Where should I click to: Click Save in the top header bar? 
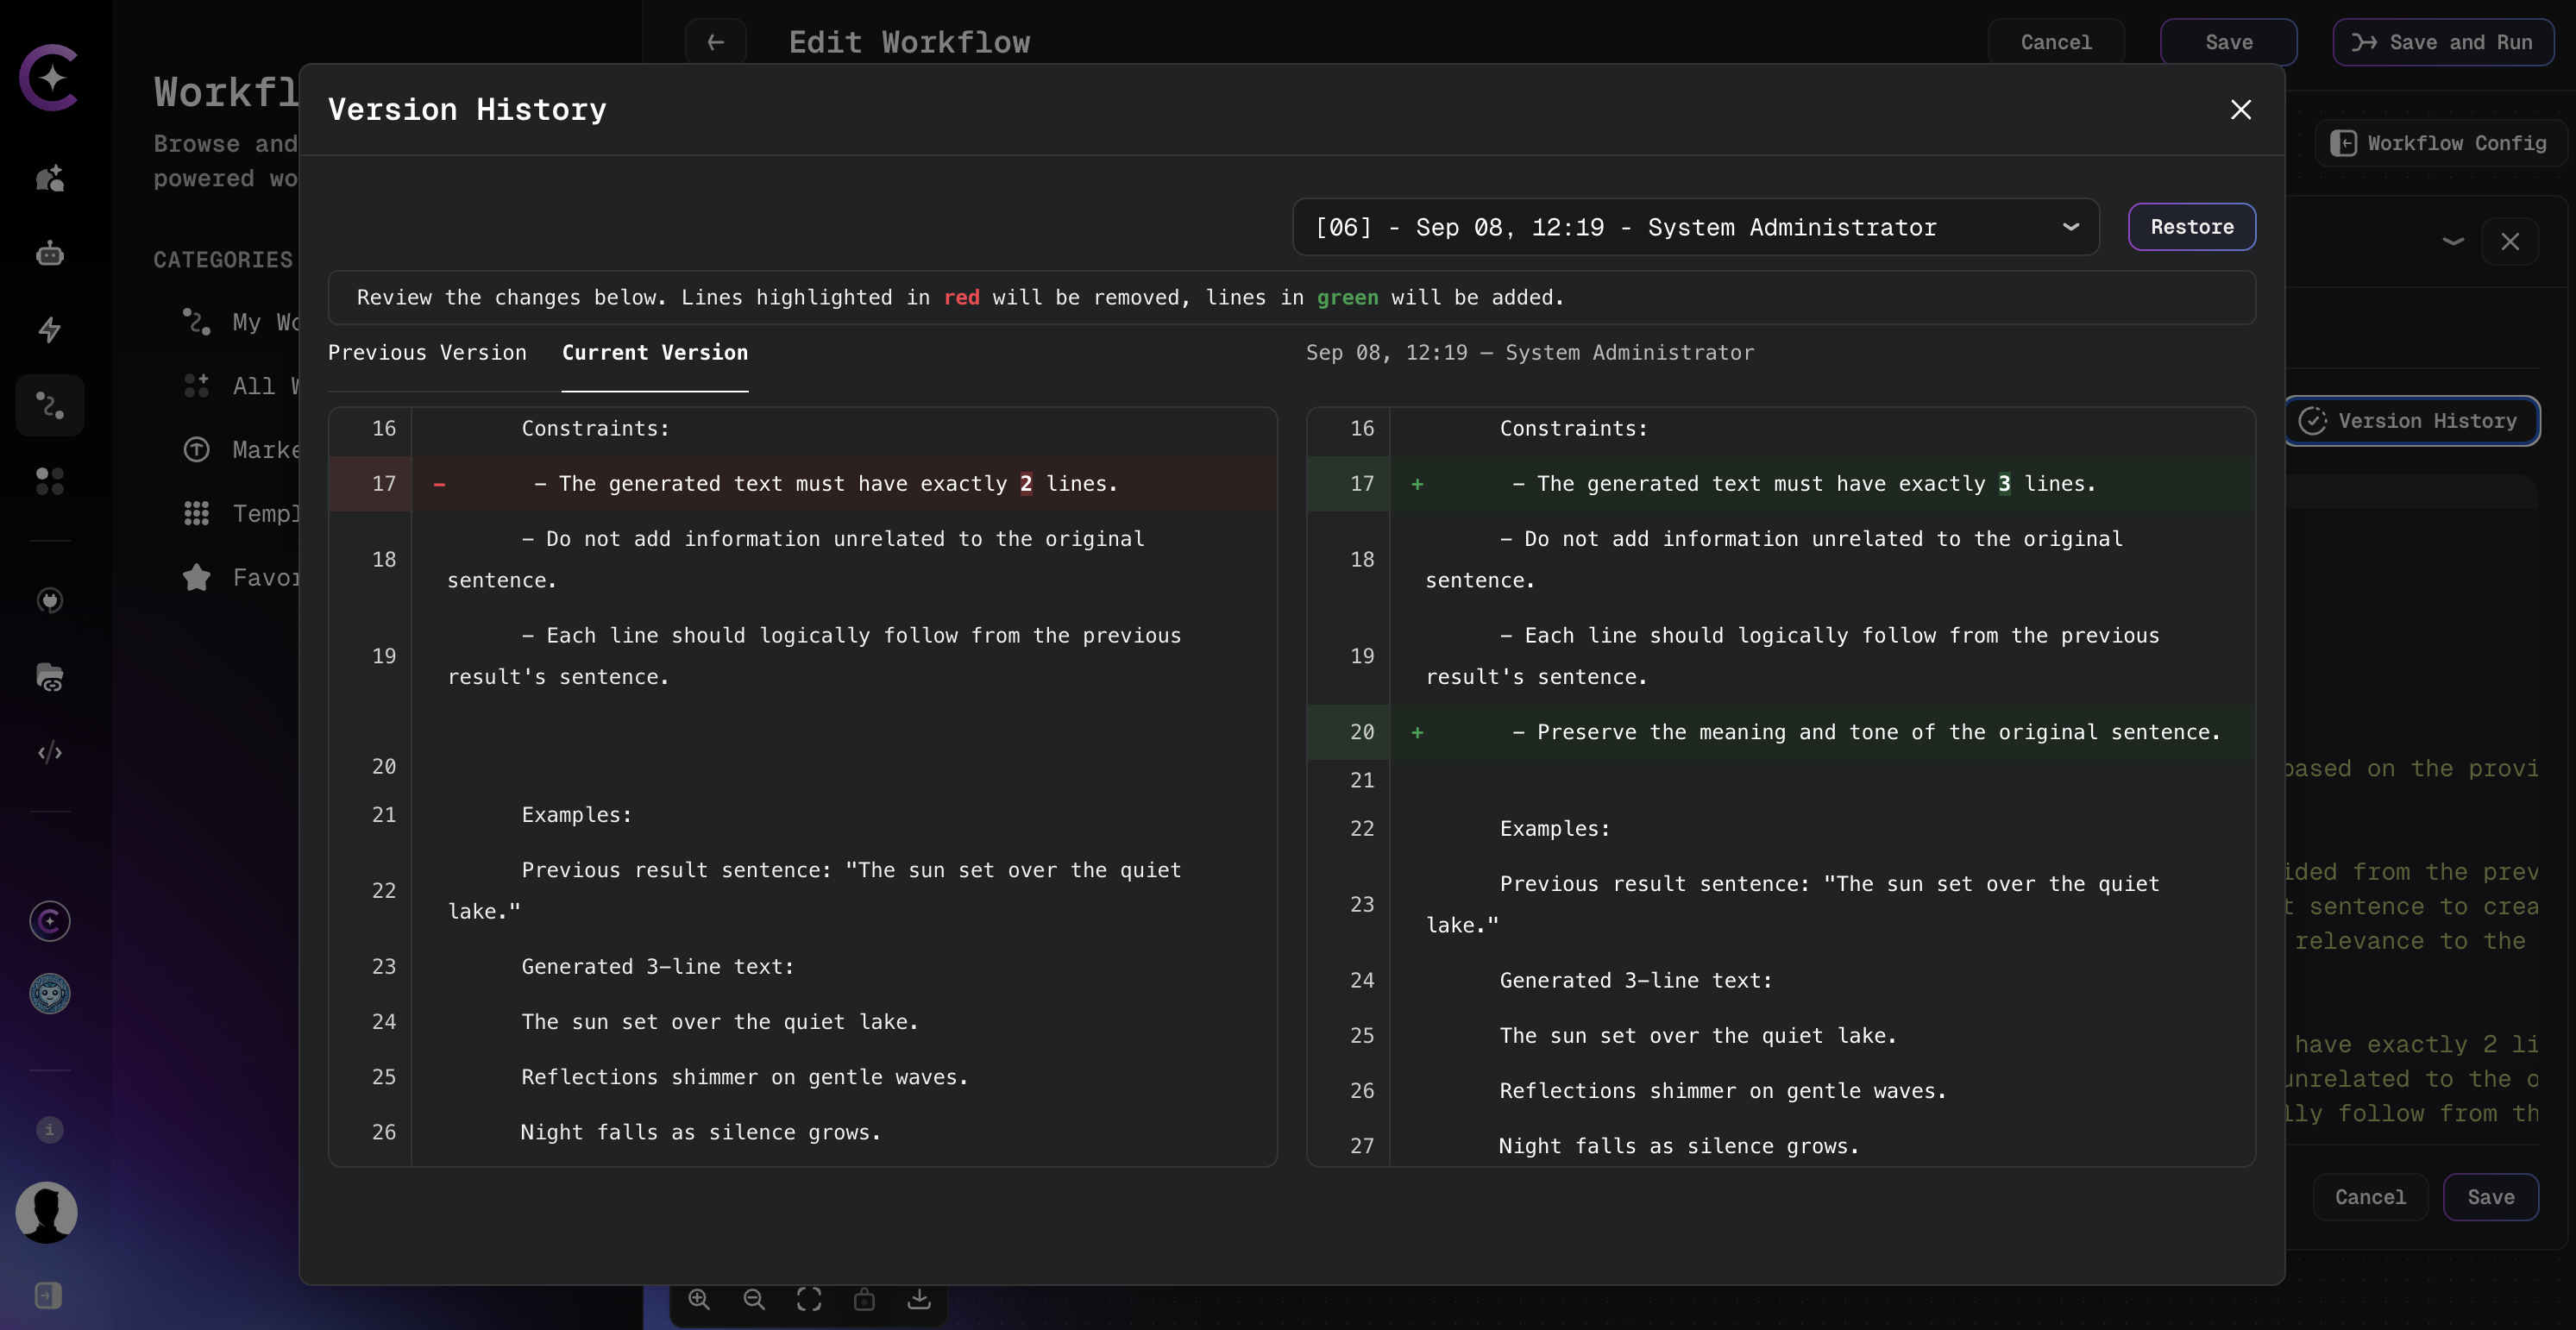(x=2228, y=42)
